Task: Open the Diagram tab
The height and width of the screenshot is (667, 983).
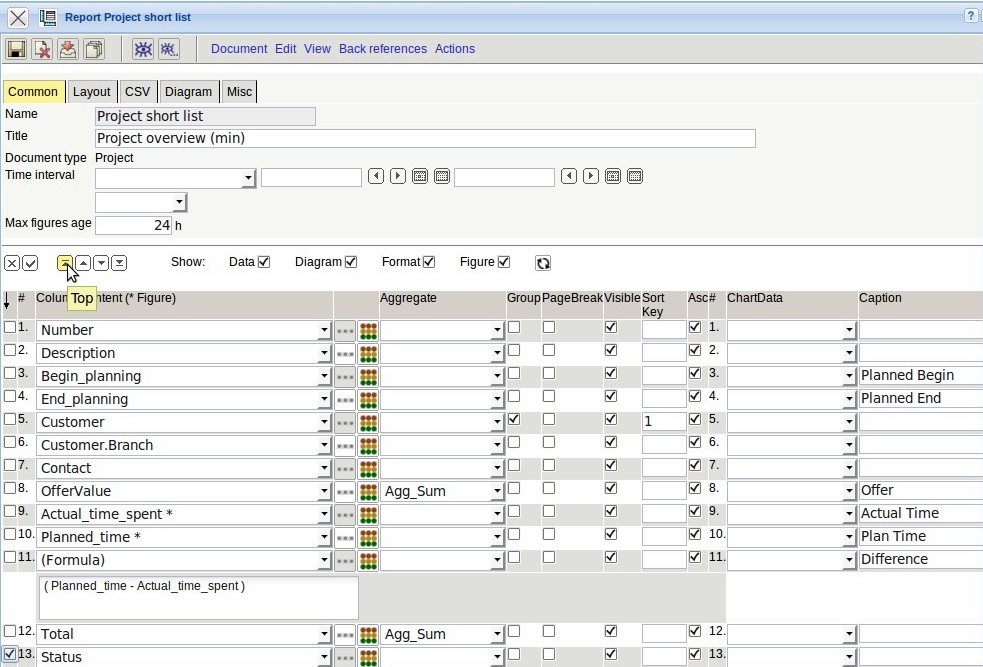Action: 188,92
